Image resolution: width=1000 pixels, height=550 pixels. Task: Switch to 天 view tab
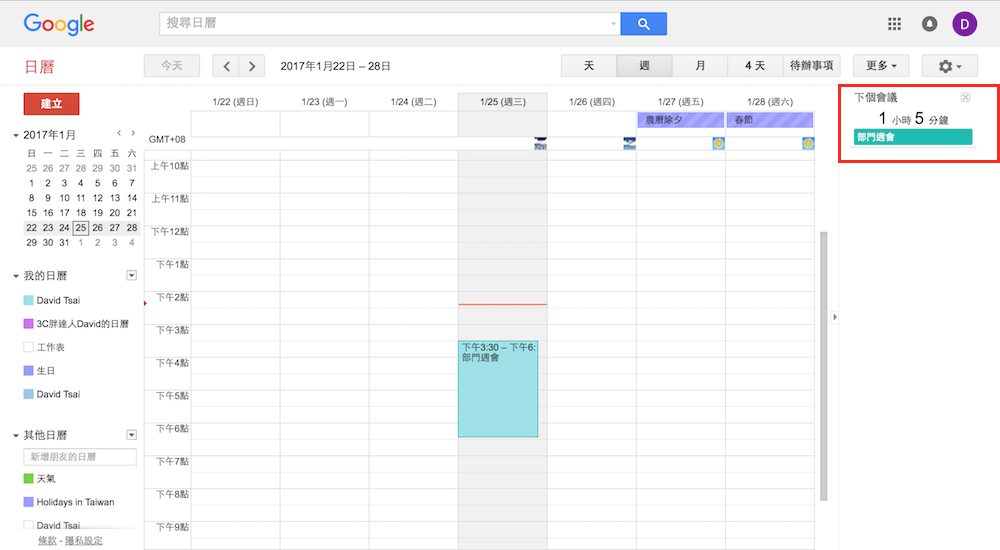(589, 66)
